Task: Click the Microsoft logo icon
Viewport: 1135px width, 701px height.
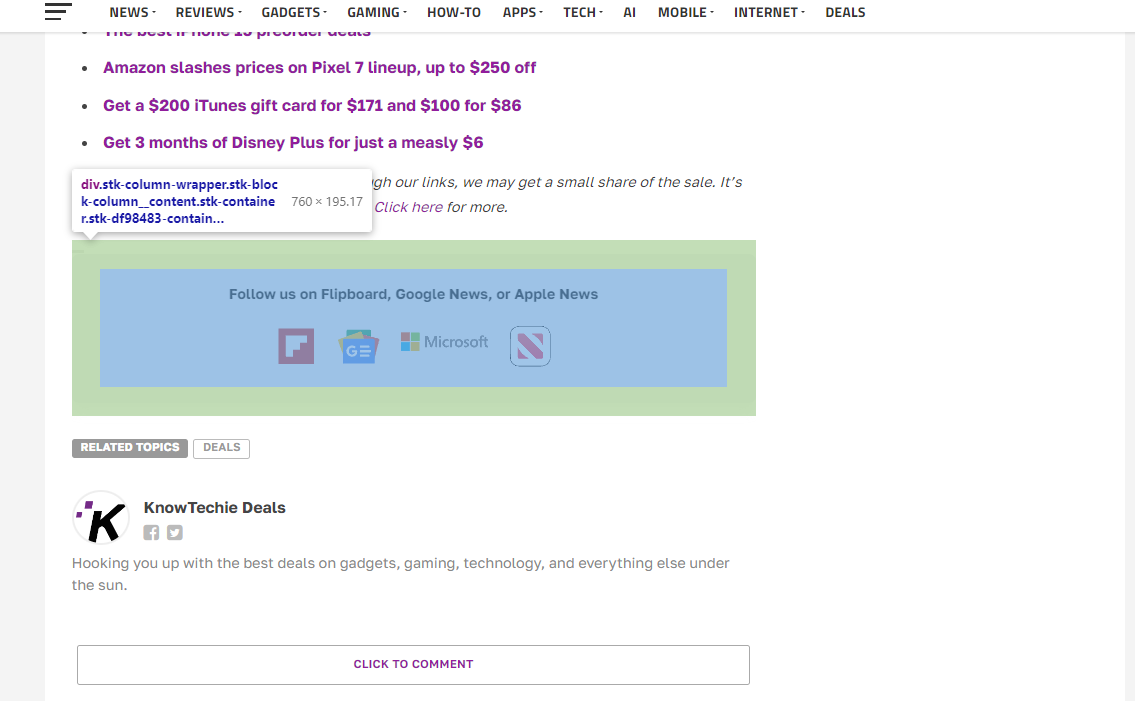Action: pyautogui.click(x=444, y=342)
